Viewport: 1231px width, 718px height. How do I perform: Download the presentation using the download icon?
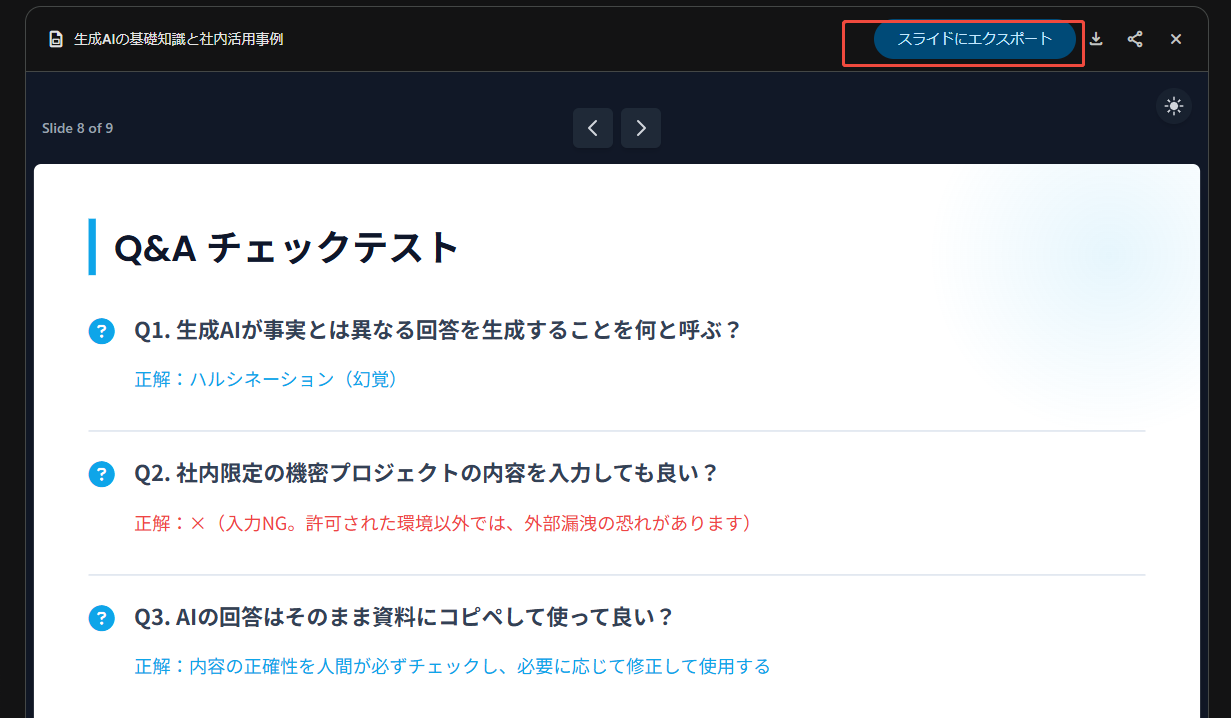[1096, 39]
